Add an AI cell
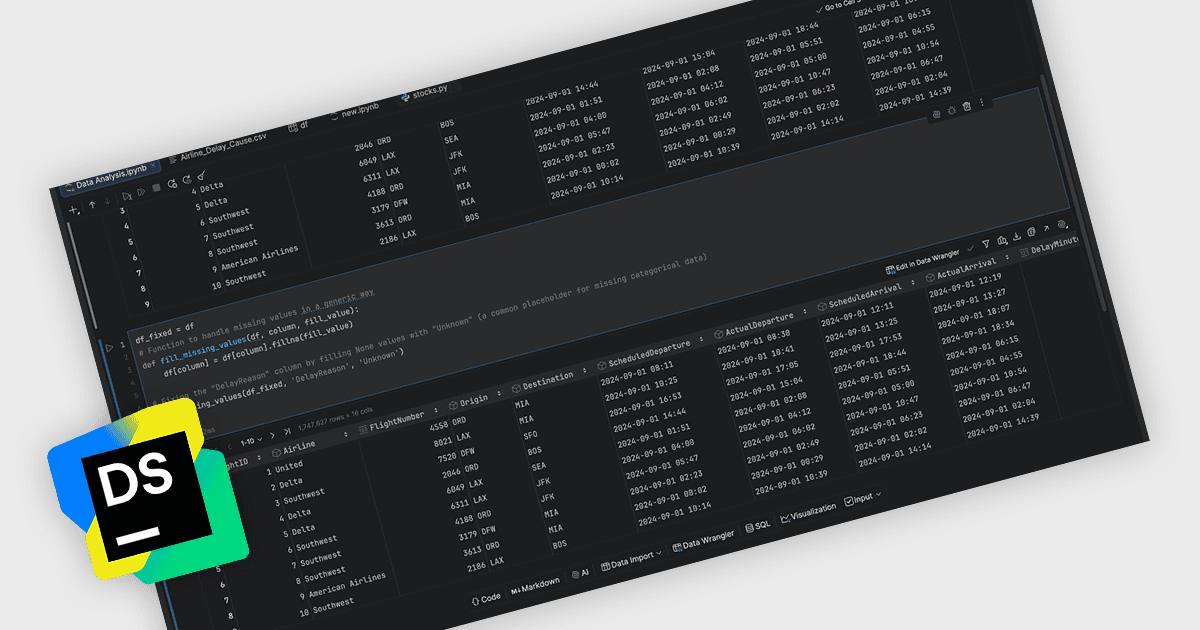The image size is (1200, 630). pyautogui.click(x=581, y=574)
